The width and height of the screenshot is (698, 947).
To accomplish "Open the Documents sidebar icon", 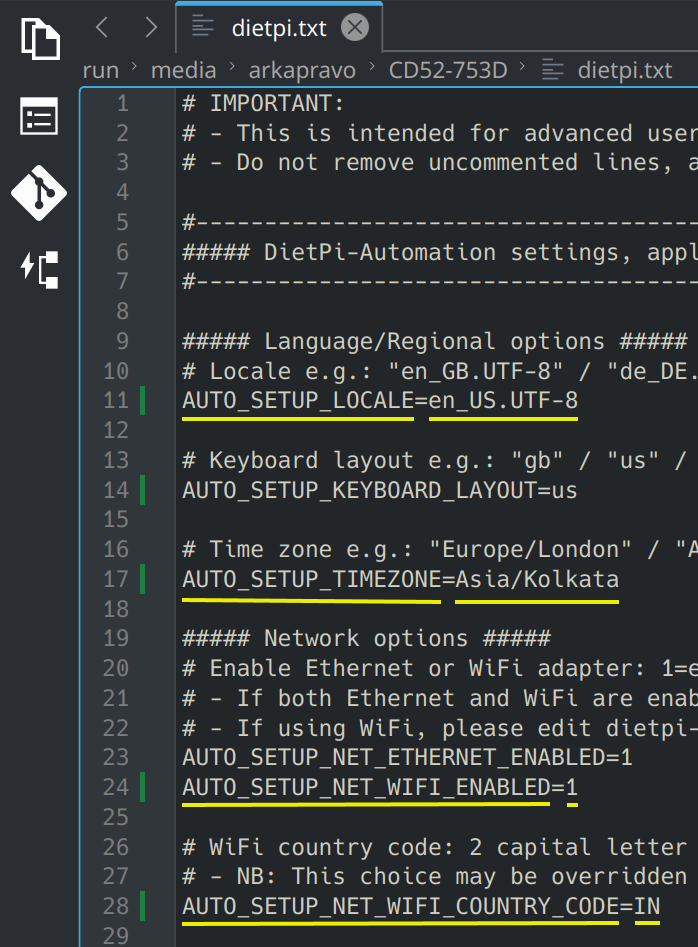I will point(40,39).
